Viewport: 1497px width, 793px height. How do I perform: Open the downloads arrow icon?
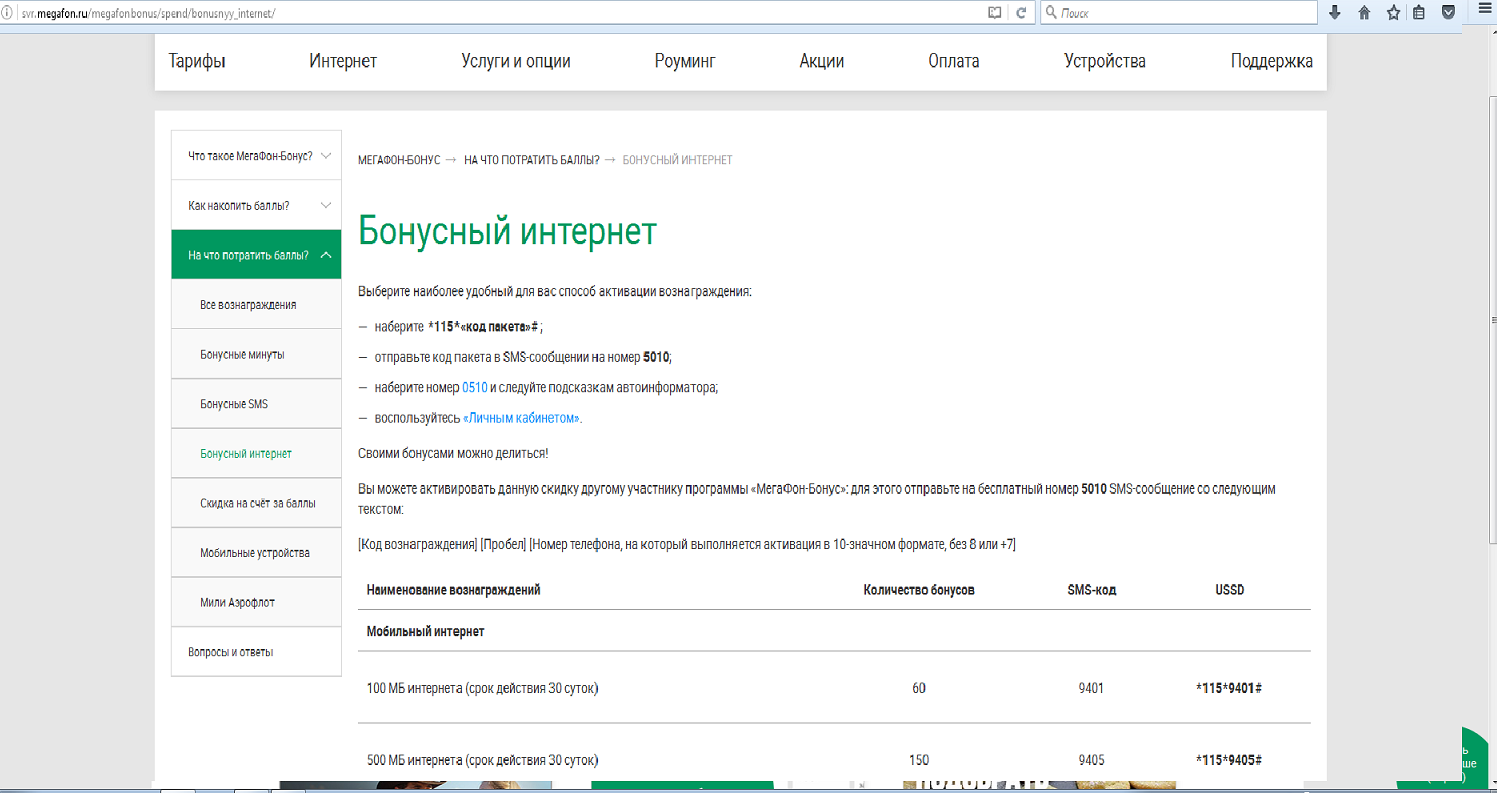point(1335,13)
